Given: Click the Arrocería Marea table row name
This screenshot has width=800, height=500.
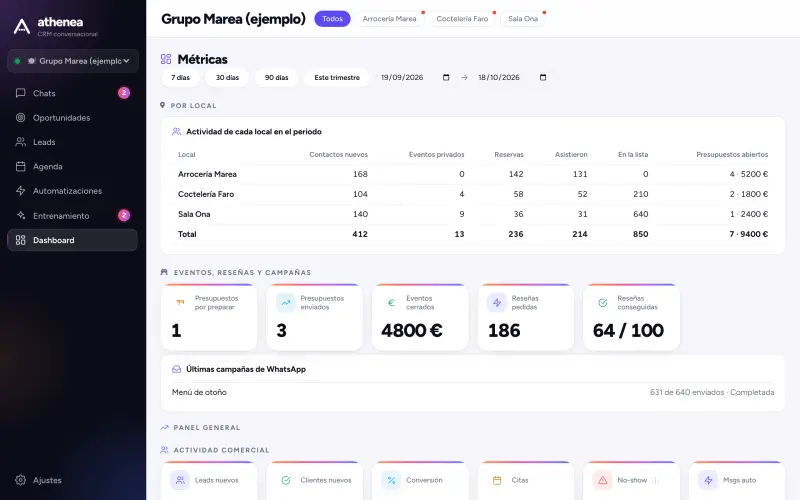Looking at the screenshot, I should (207, 174).
